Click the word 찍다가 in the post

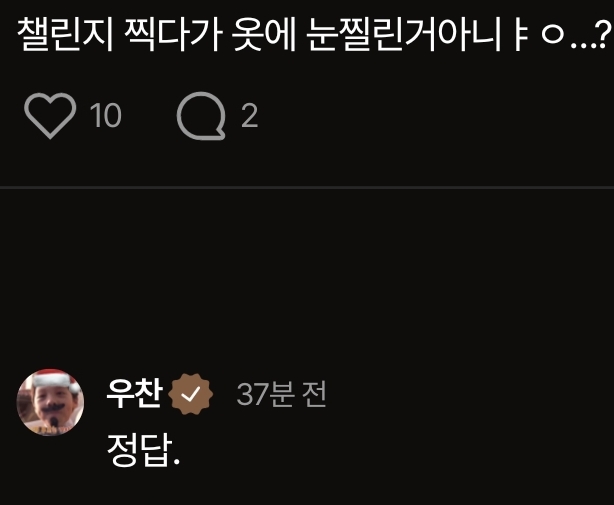(x=172, y=35)
